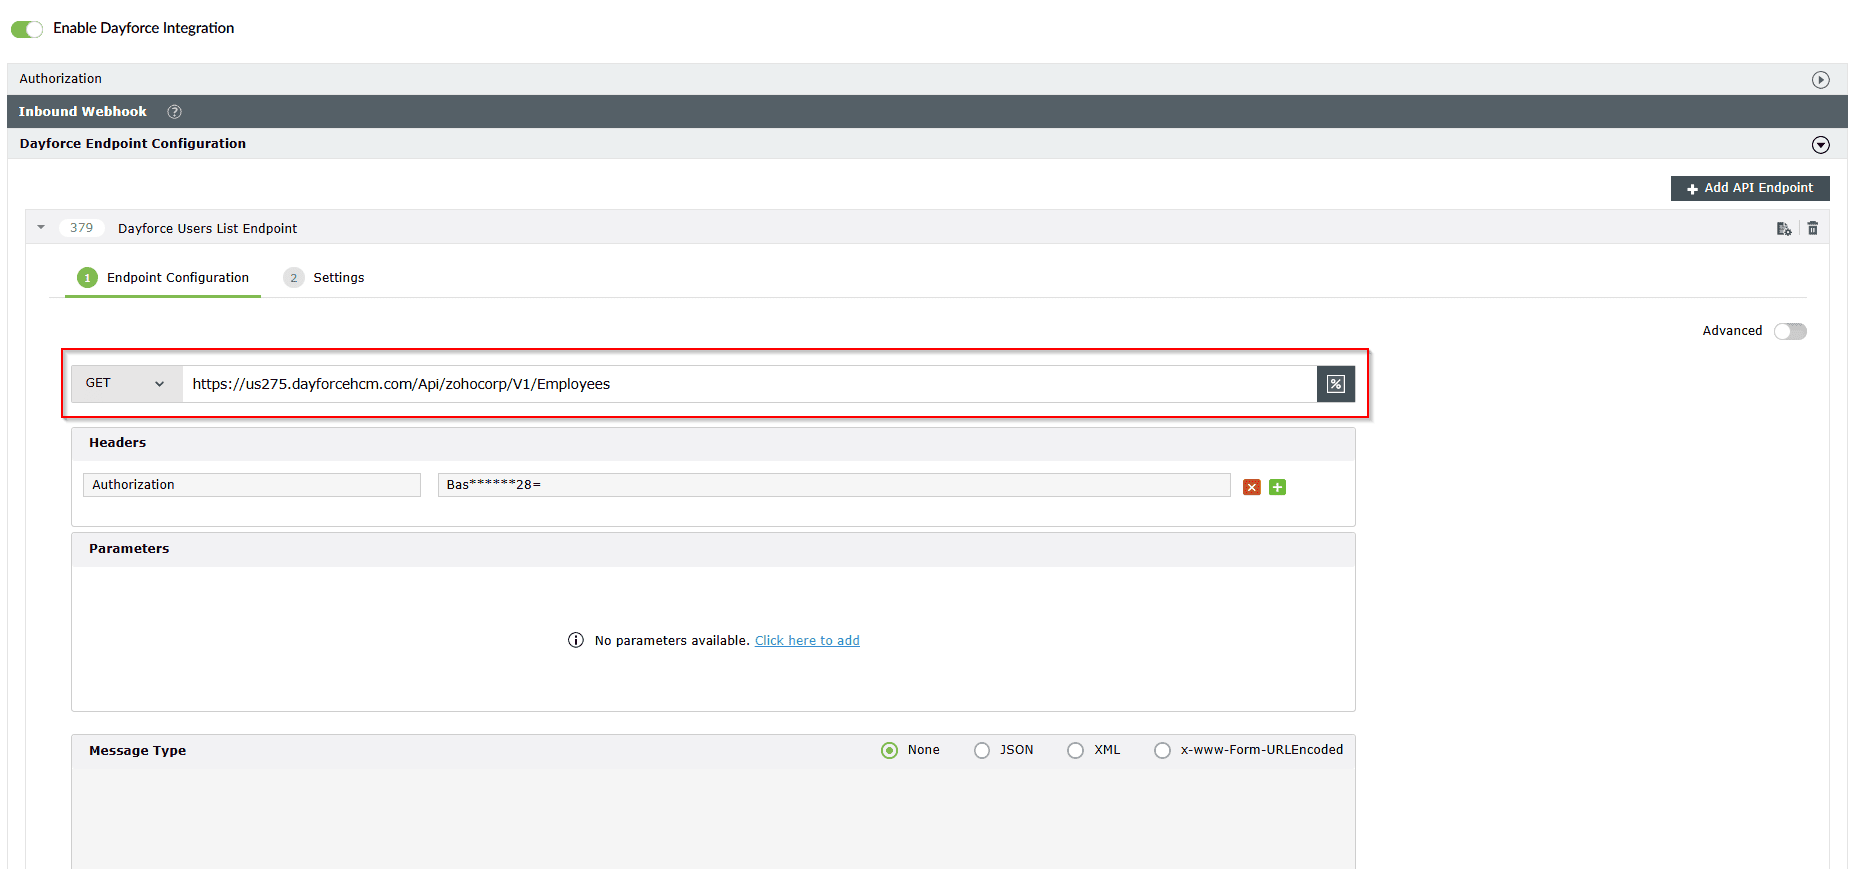The image size is (1853, 869).
Task: Click the Inbound Webhook help icon
Action: coord(174,112)
